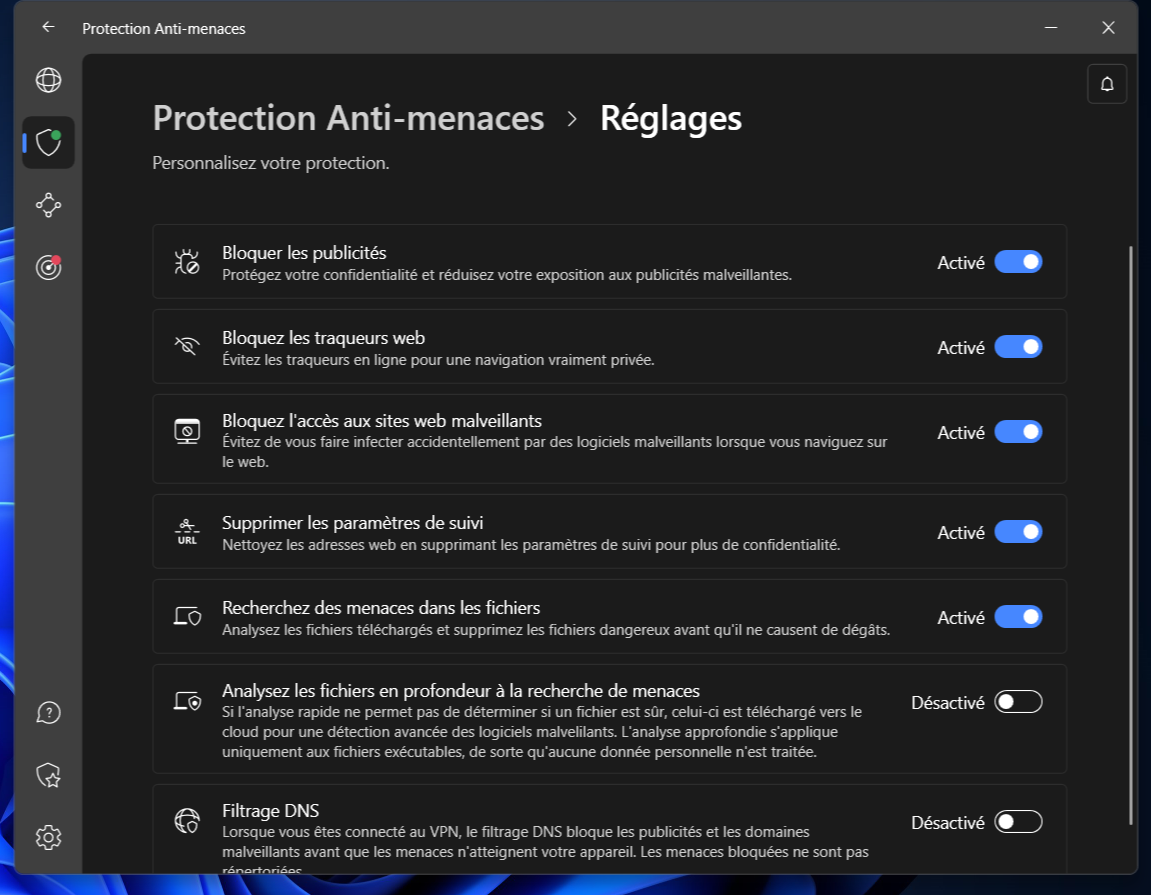Enable Analysez les fichiers en profondeur toggle
Viewport: 1151px width, 895px height.
pyautogui.click(x=1018, y=703)
